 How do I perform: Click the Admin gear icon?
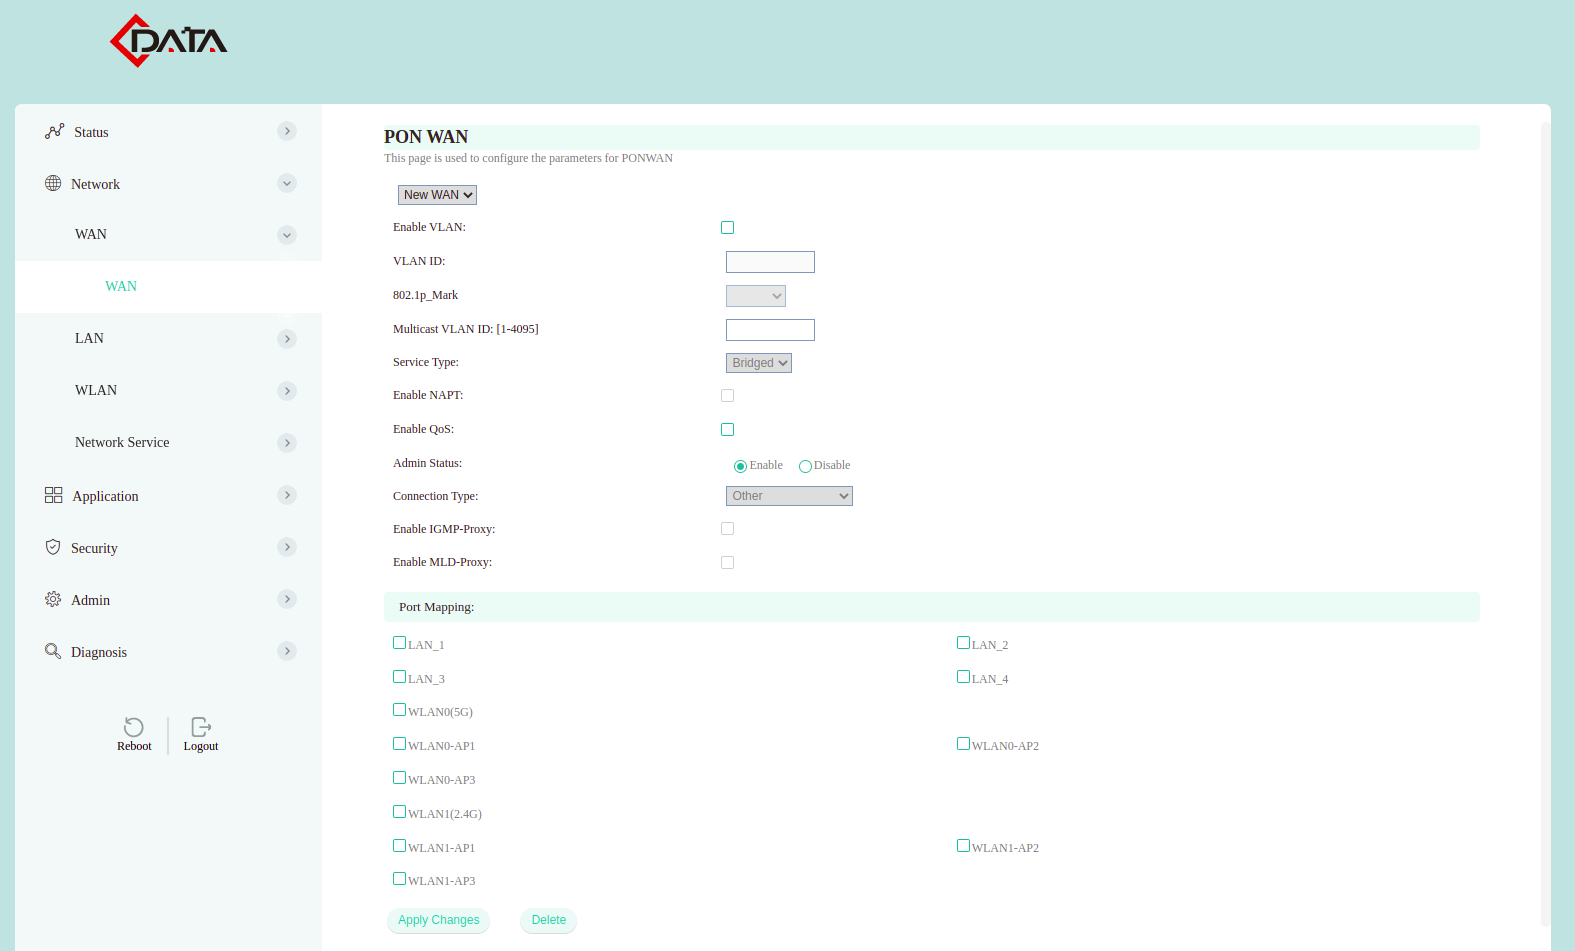(53, 599)
